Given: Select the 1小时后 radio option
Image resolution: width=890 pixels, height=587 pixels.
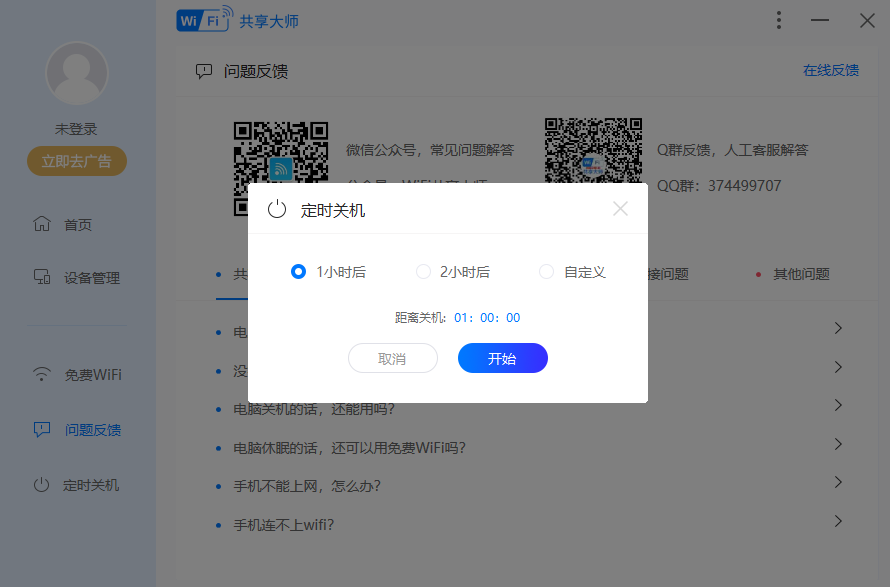Looking at the screenshot, I should click(298, 272).
